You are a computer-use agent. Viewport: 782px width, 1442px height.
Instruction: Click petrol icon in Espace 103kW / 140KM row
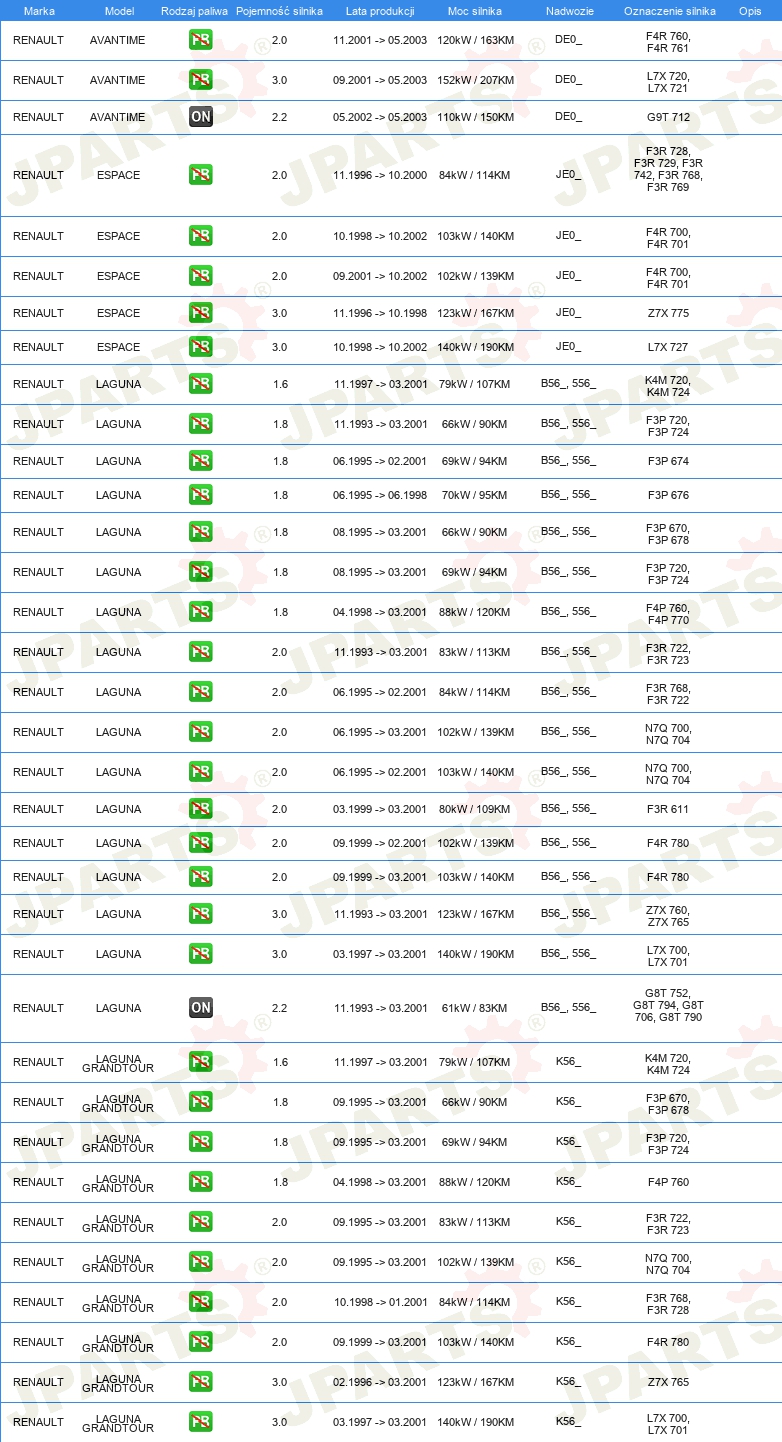coord(201,236)
